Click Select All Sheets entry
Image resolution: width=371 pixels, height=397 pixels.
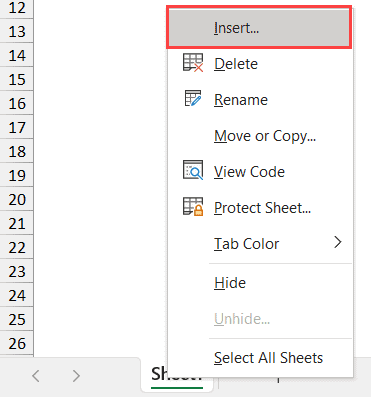click(x=268, y=358)
